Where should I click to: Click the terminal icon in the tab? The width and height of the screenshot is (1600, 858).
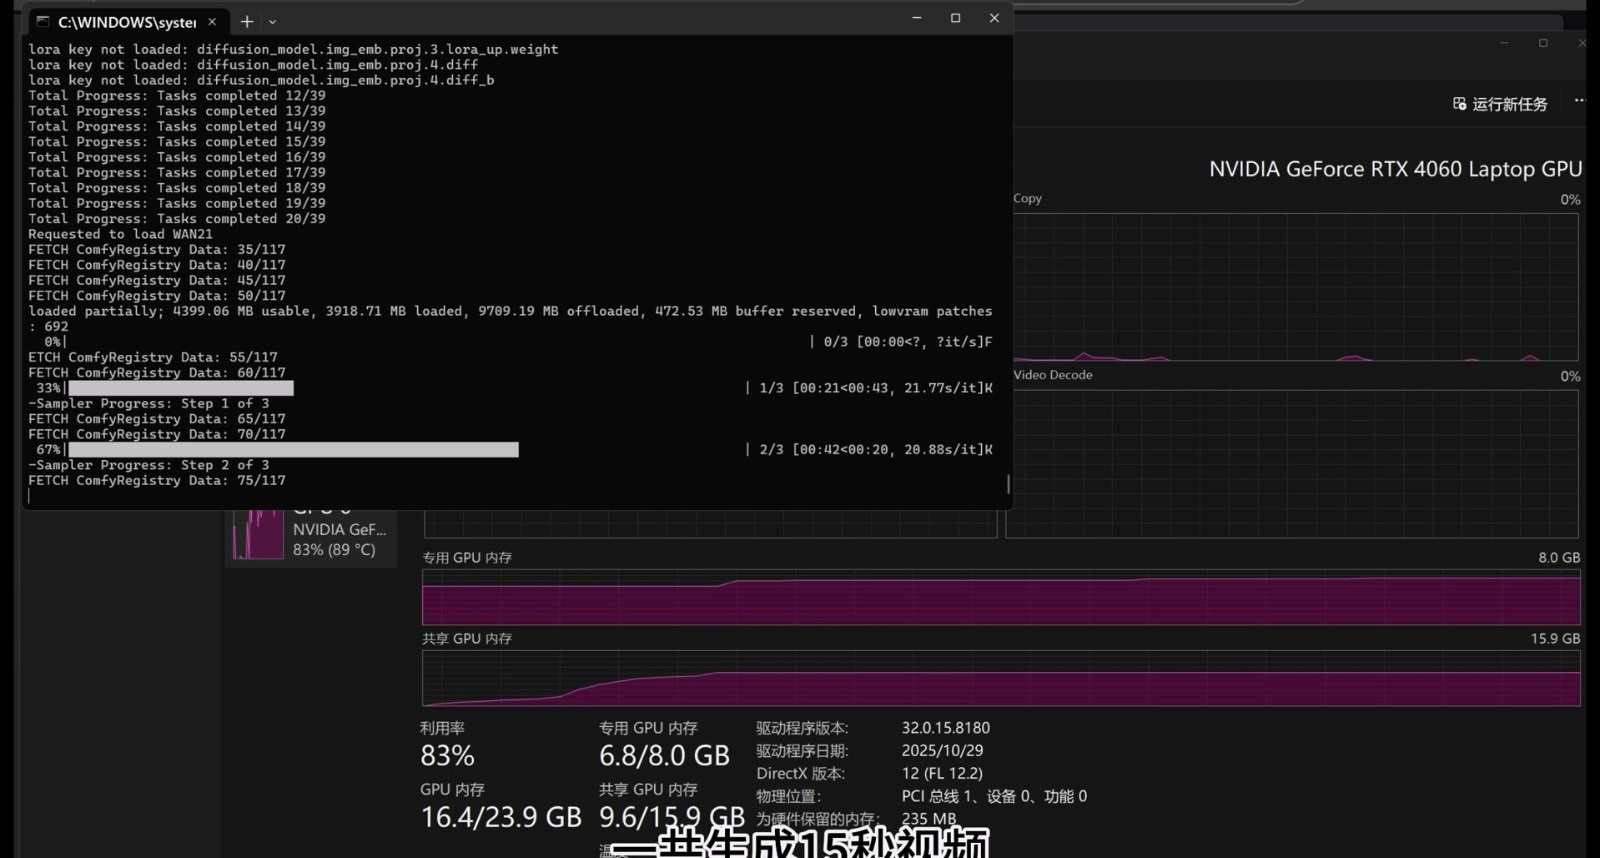click(x=43, y=21)
